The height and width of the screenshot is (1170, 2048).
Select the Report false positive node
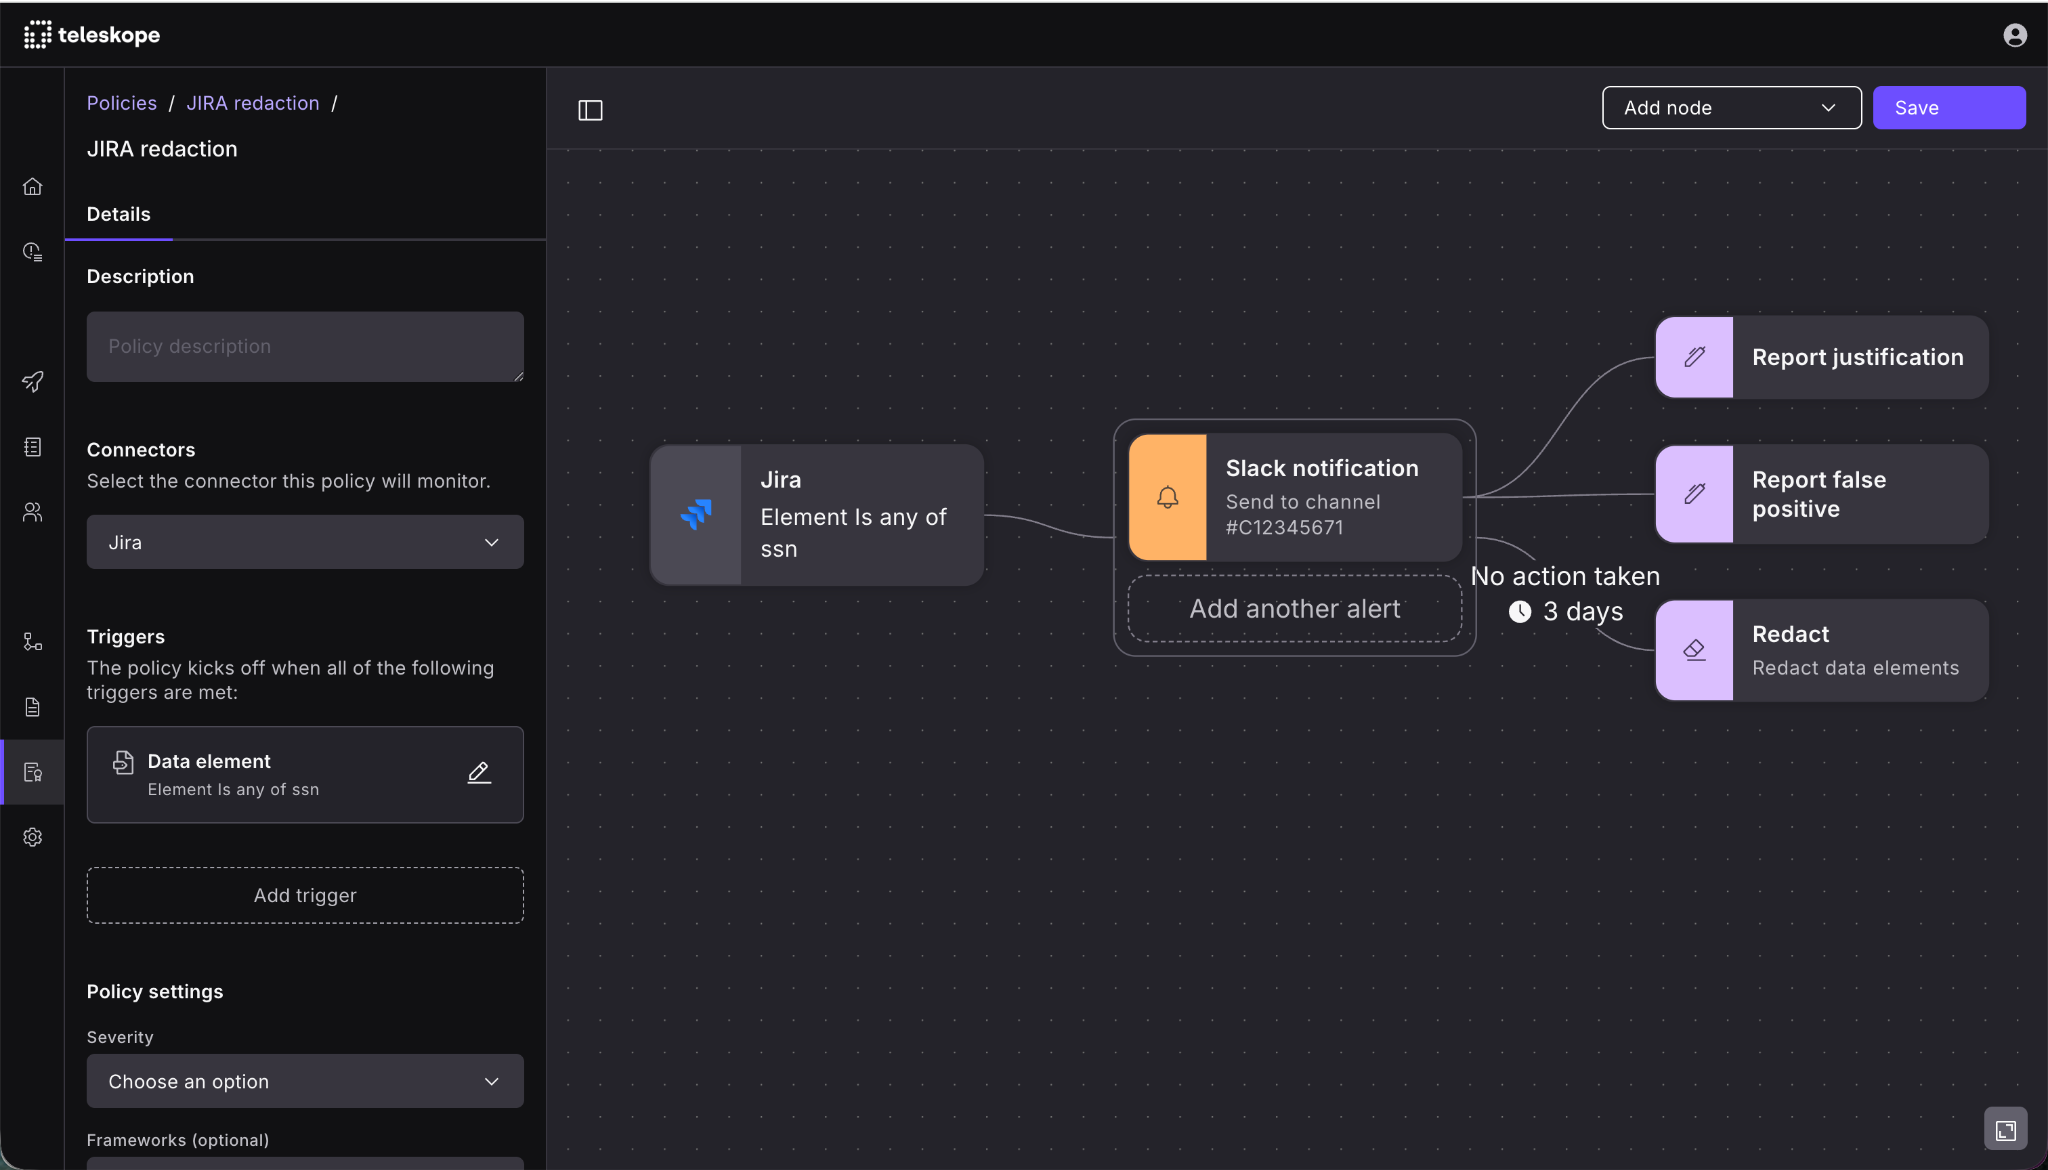tap(1822, 494)
